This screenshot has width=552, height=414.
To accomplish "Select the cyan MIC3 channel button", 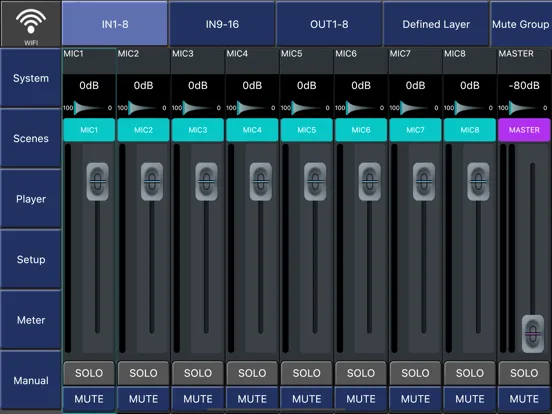I will pyautogui.click(x=198, y=130).
